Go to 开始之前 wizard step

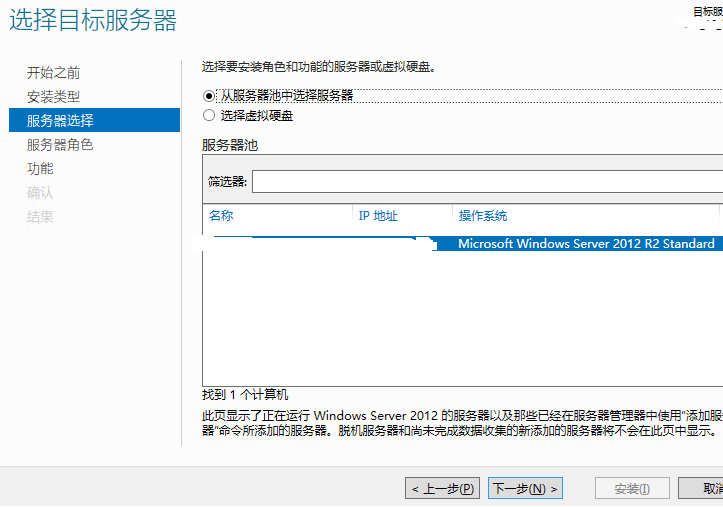(53, 73)
